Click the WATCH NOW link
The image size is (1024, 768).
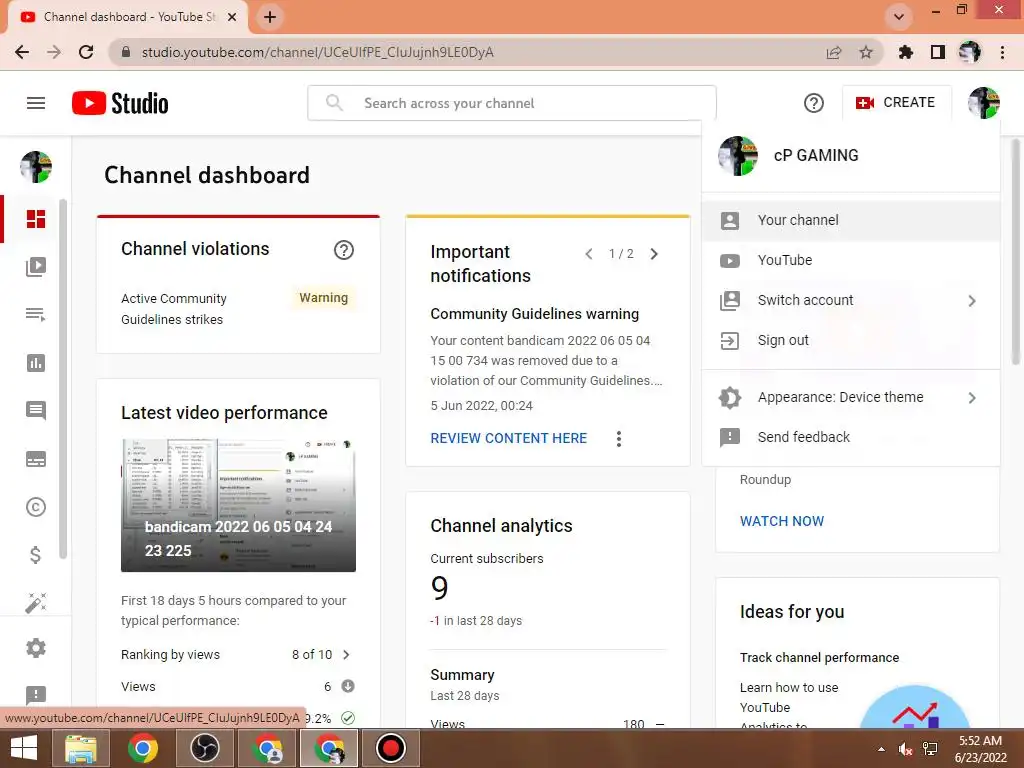tap(782, 521)
